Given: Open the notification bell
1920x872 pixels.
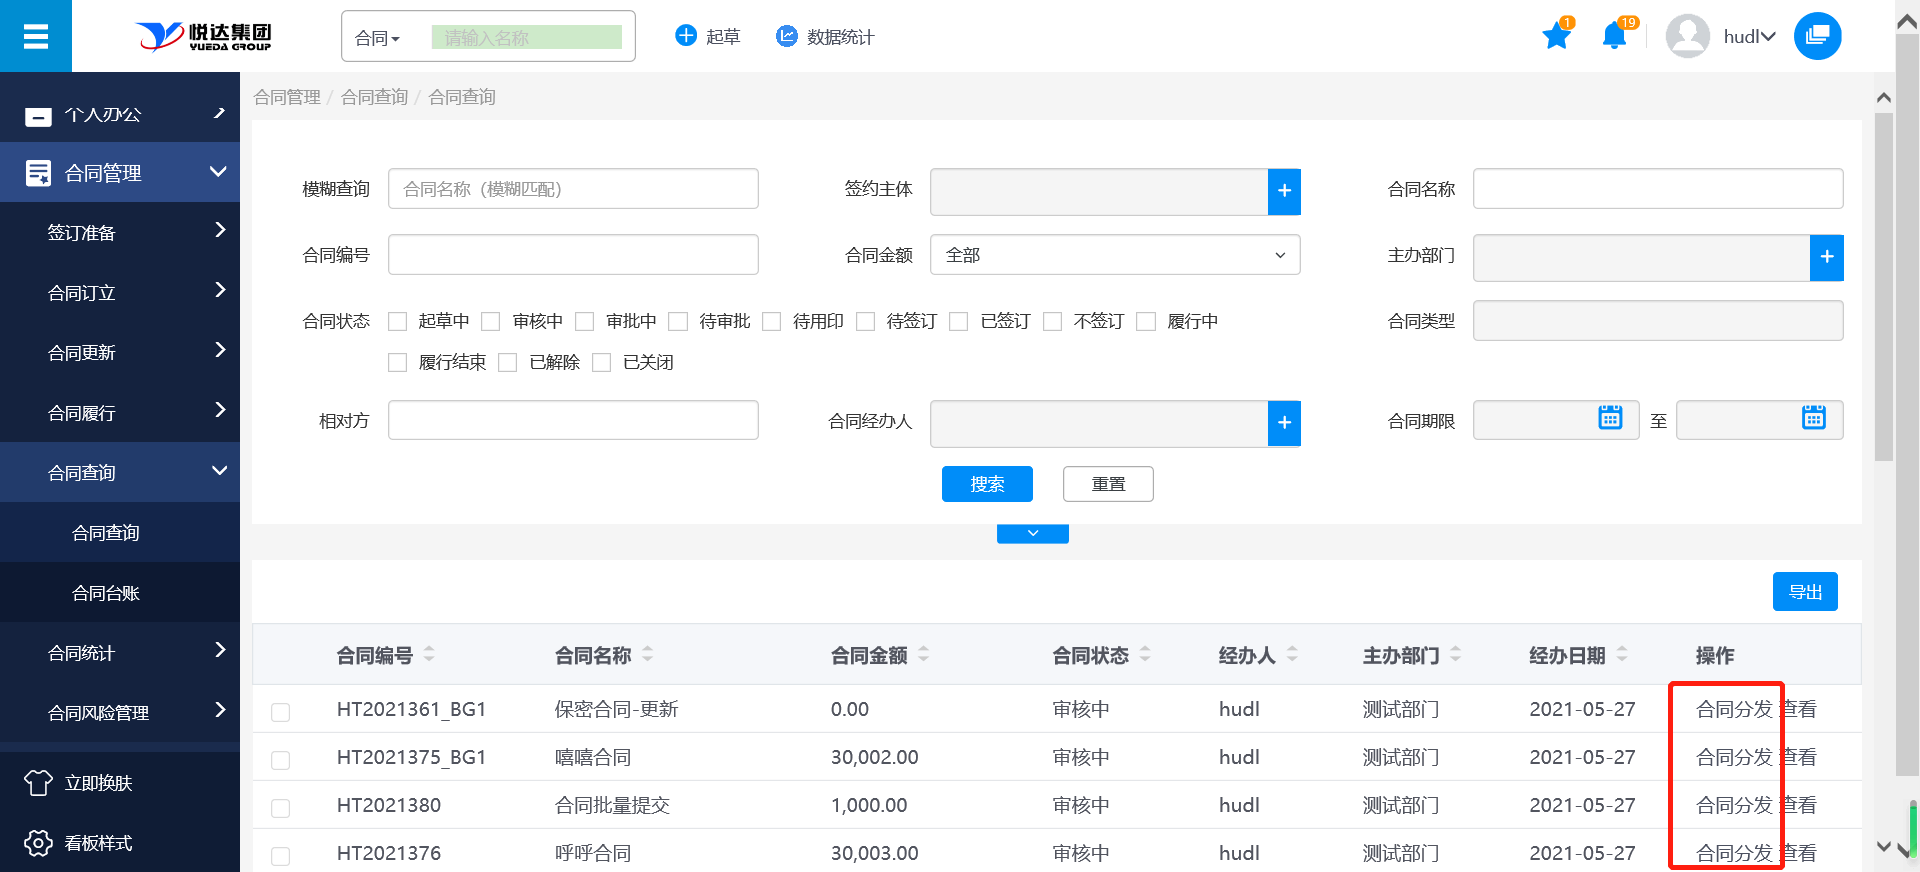Looking at the screenshot, I should [x=1613, y=37].
